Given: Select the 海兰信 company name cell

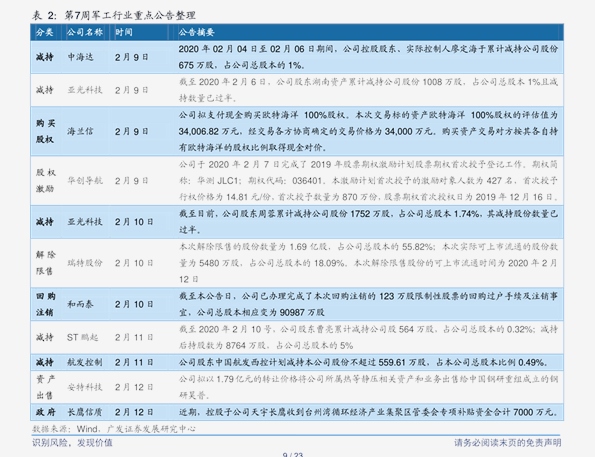Looking at the screenshot, I should [80, 131].
